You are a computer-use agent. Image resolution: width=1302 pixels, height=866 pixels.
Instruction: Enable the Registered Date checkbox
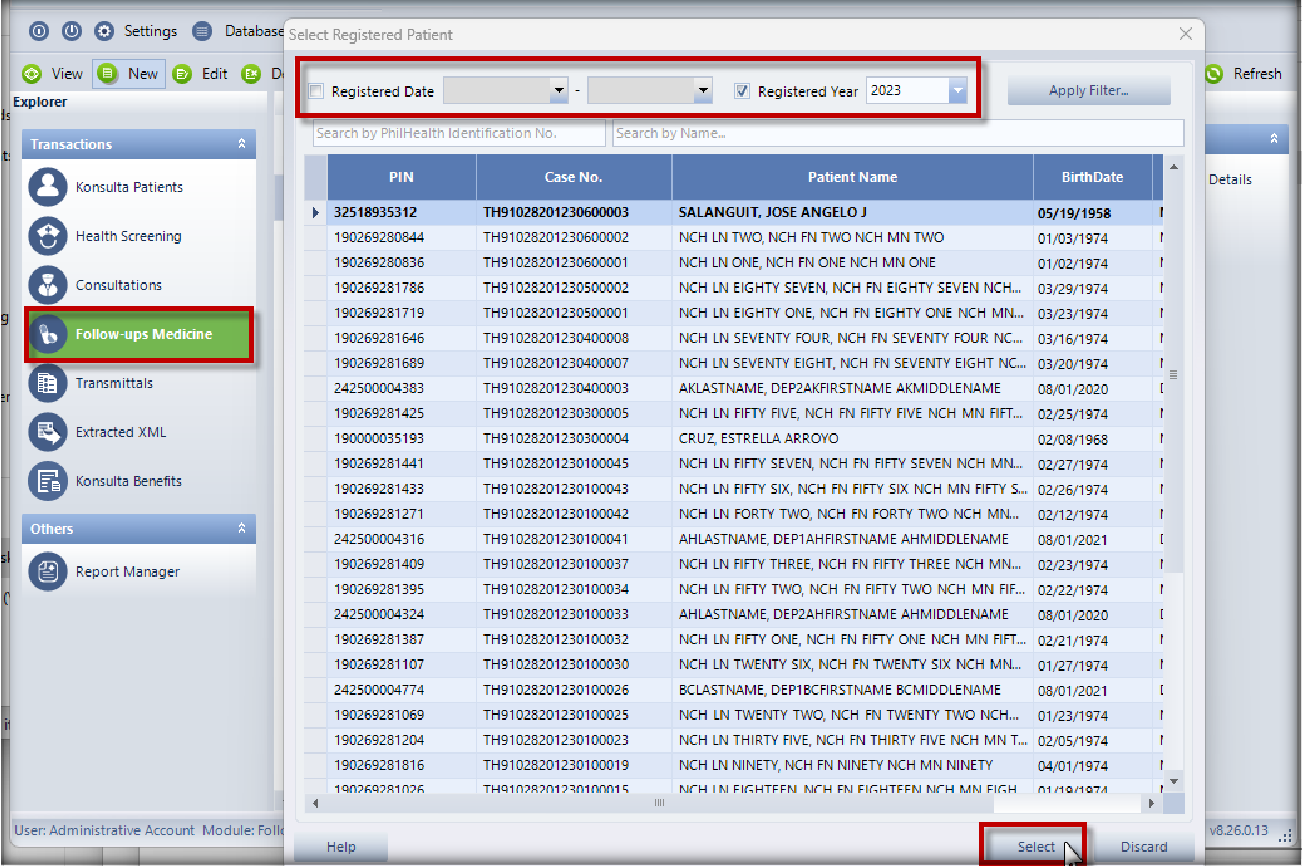click(x=316, y=91)
